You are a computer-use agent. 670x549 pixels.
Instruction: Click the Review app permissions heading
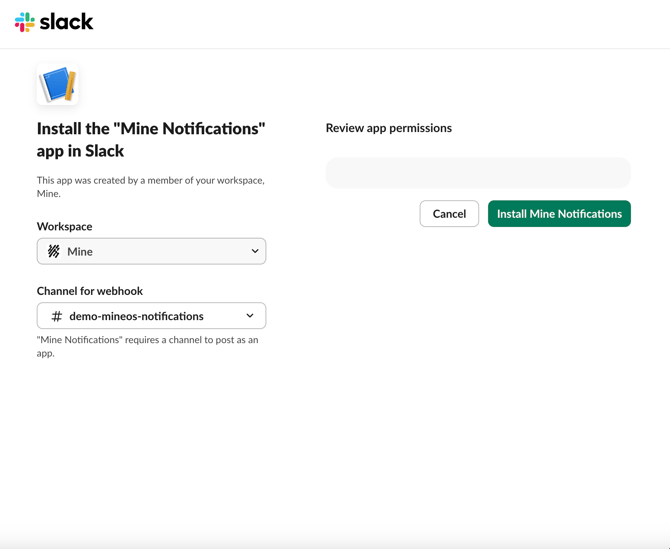click(x=388, y=128)
